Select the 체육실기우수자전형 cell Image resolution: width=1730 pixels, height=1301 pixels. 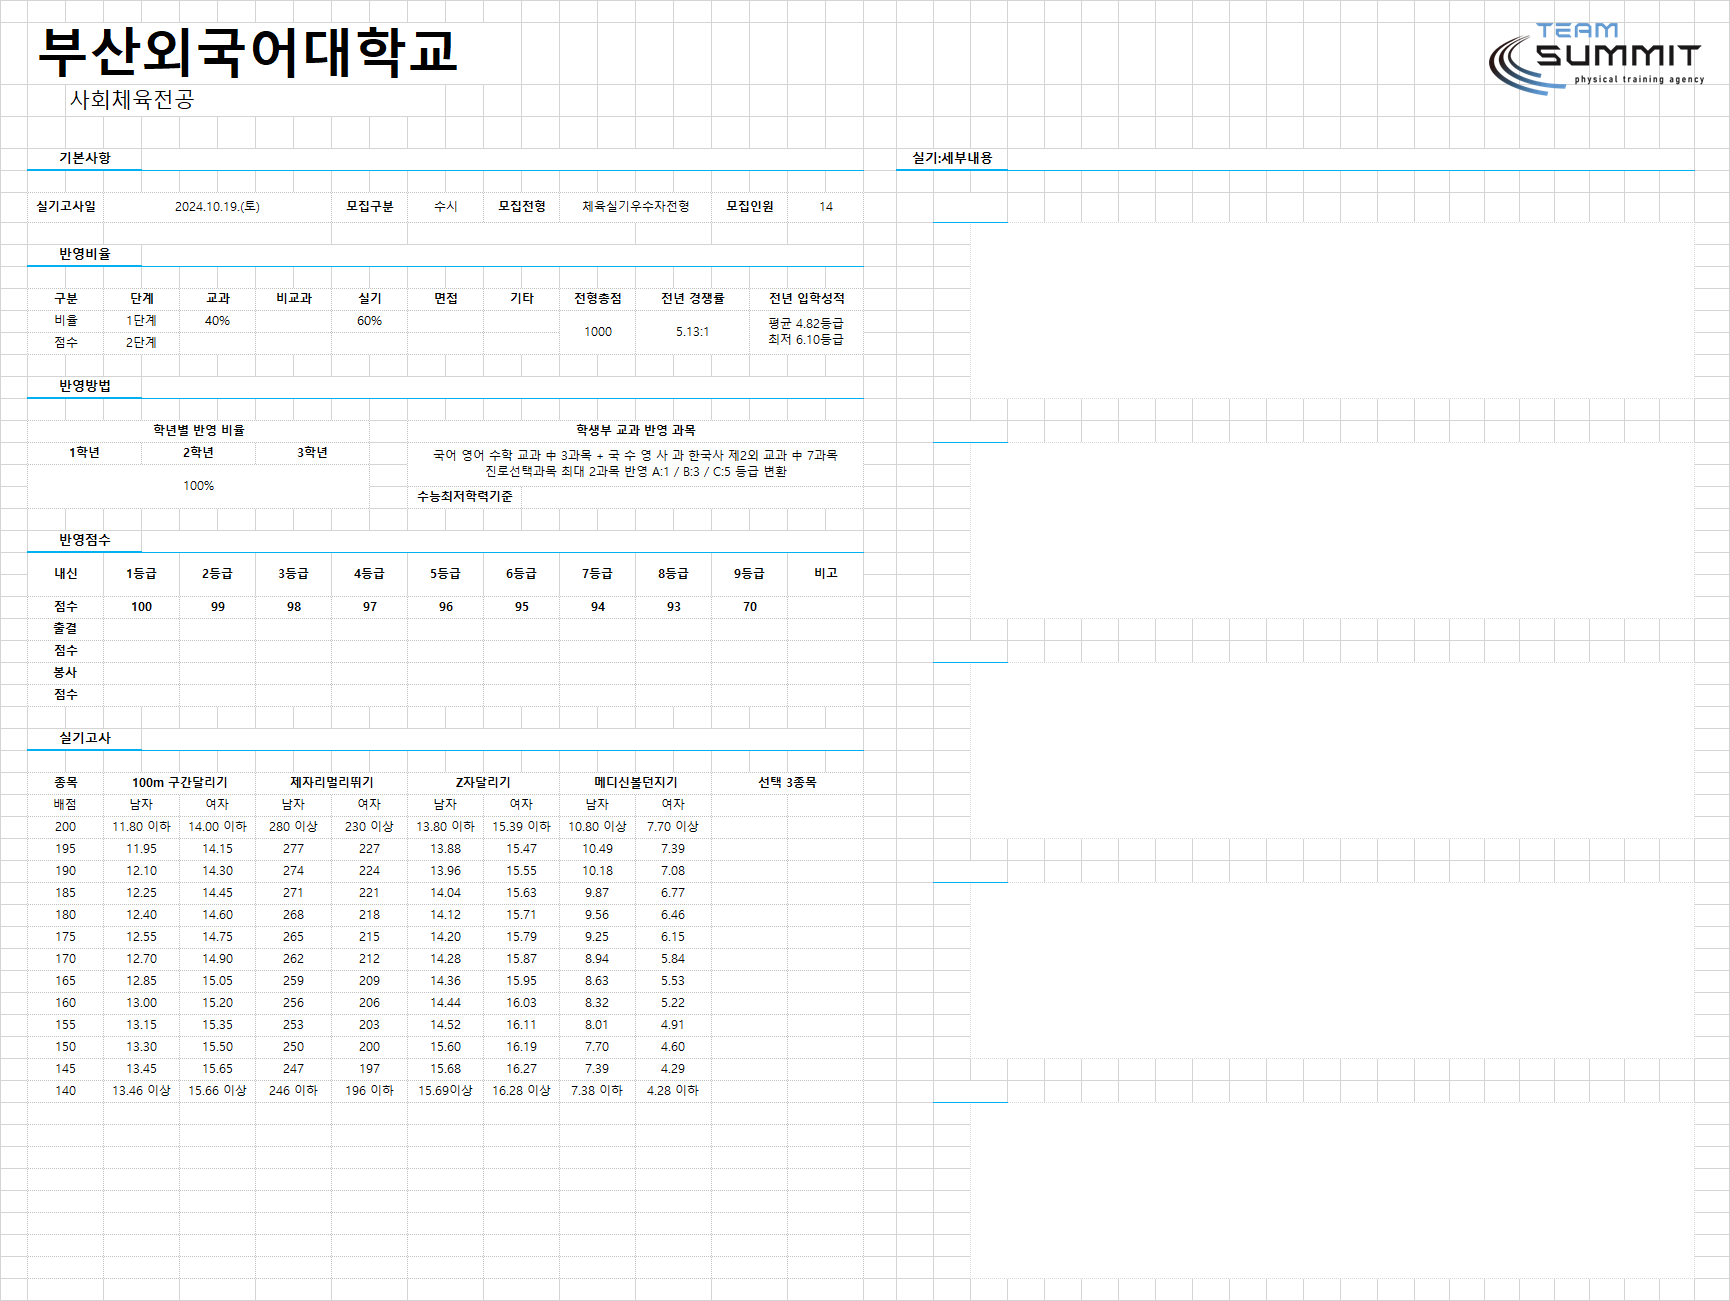point(636,206)
